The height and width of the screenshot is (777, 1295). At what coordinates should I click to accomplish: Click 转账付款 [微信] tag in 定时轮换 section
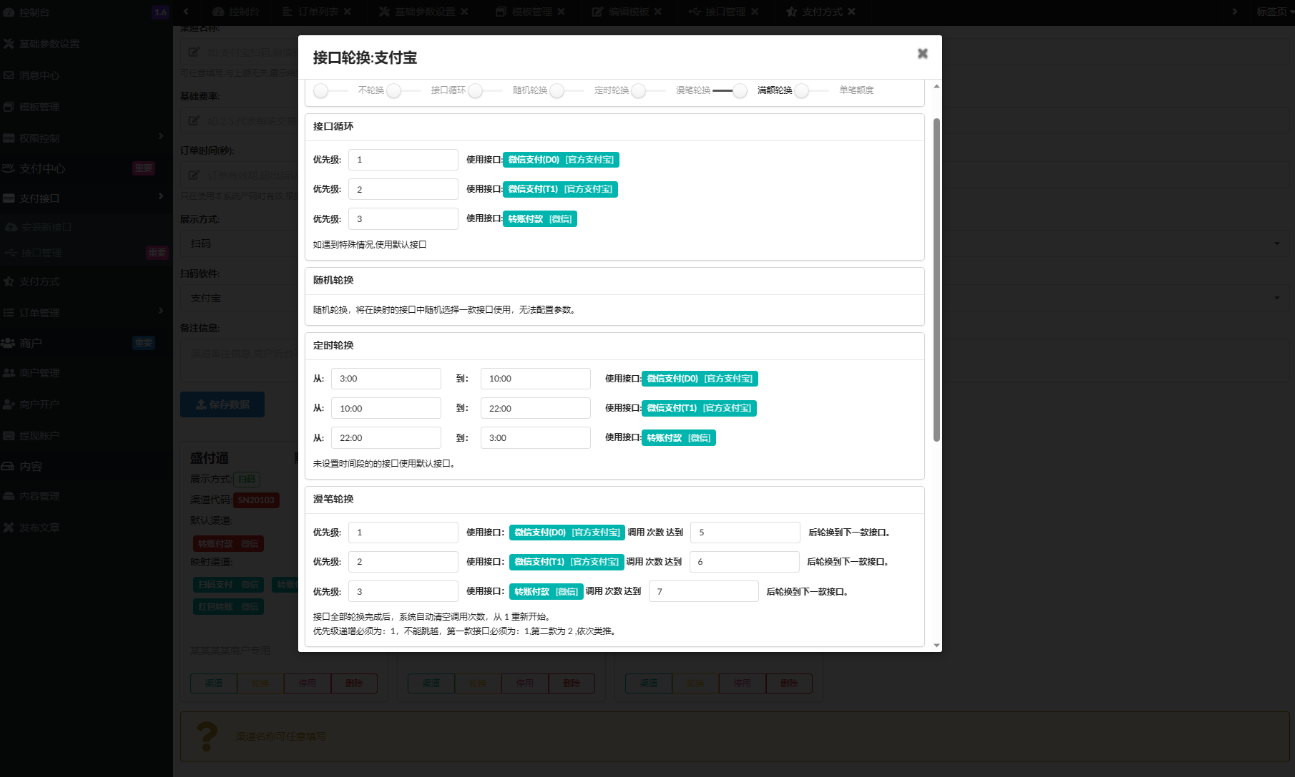(679, 437)
